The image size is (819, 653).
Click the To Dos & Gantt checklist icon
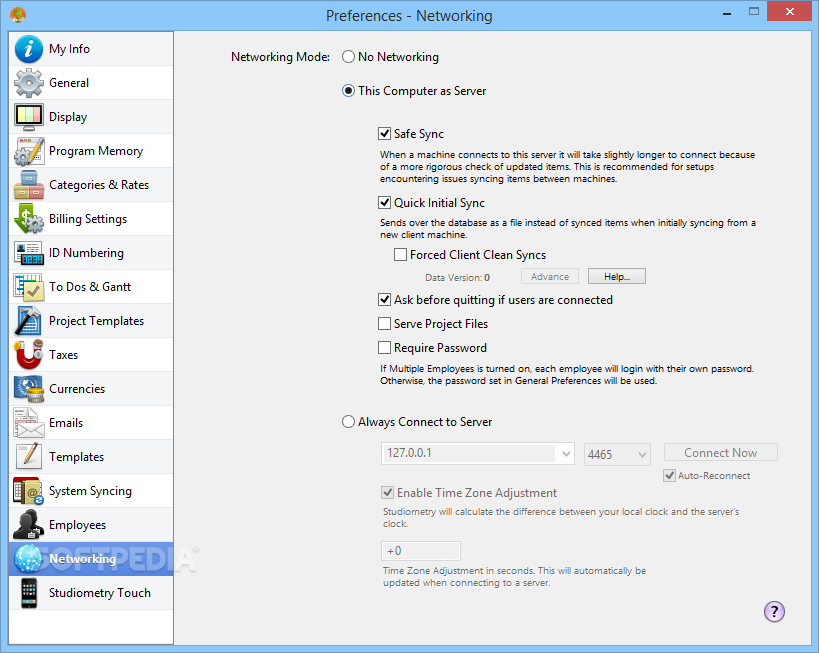[x=29, y=287]
